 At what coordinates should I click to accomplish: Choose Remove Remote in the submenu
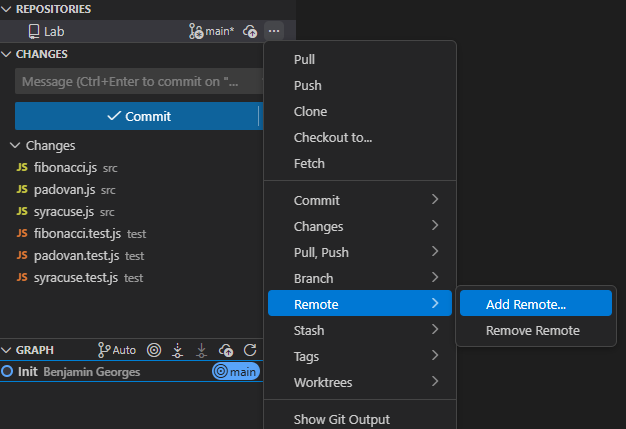(x=532, y=330)
